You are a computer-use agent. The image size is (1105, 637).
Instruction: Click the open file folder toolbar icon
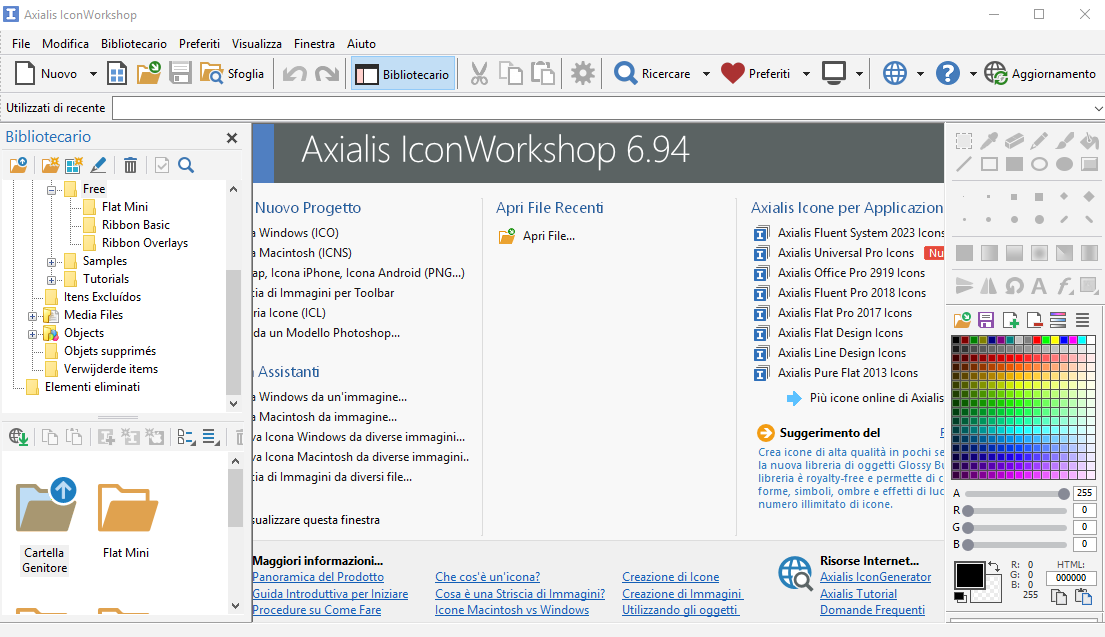click(x=149, y=73)
